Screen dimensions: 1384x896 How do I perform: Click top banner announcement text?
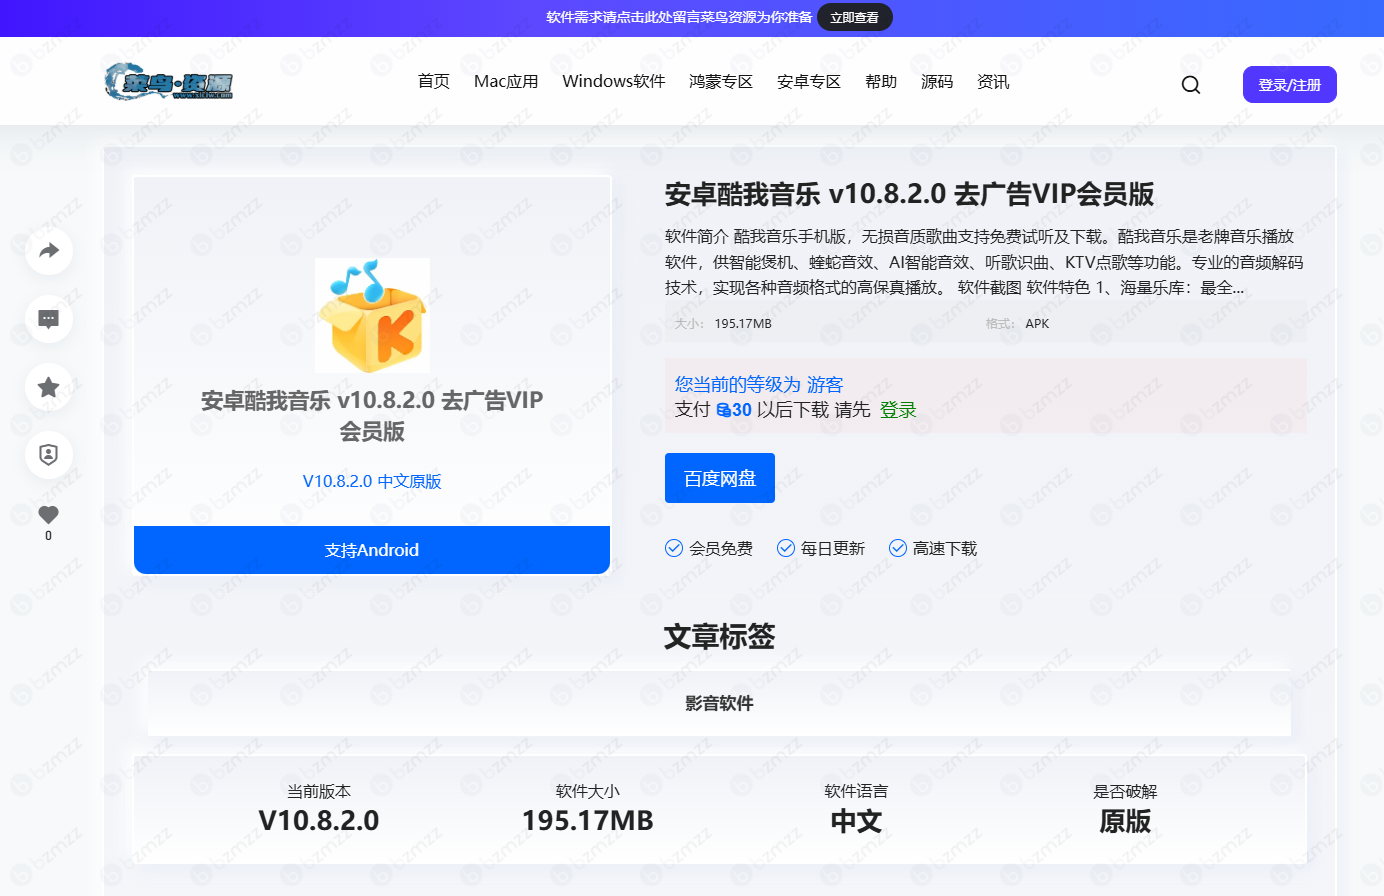pyautogui.click(x=679, y=17)
